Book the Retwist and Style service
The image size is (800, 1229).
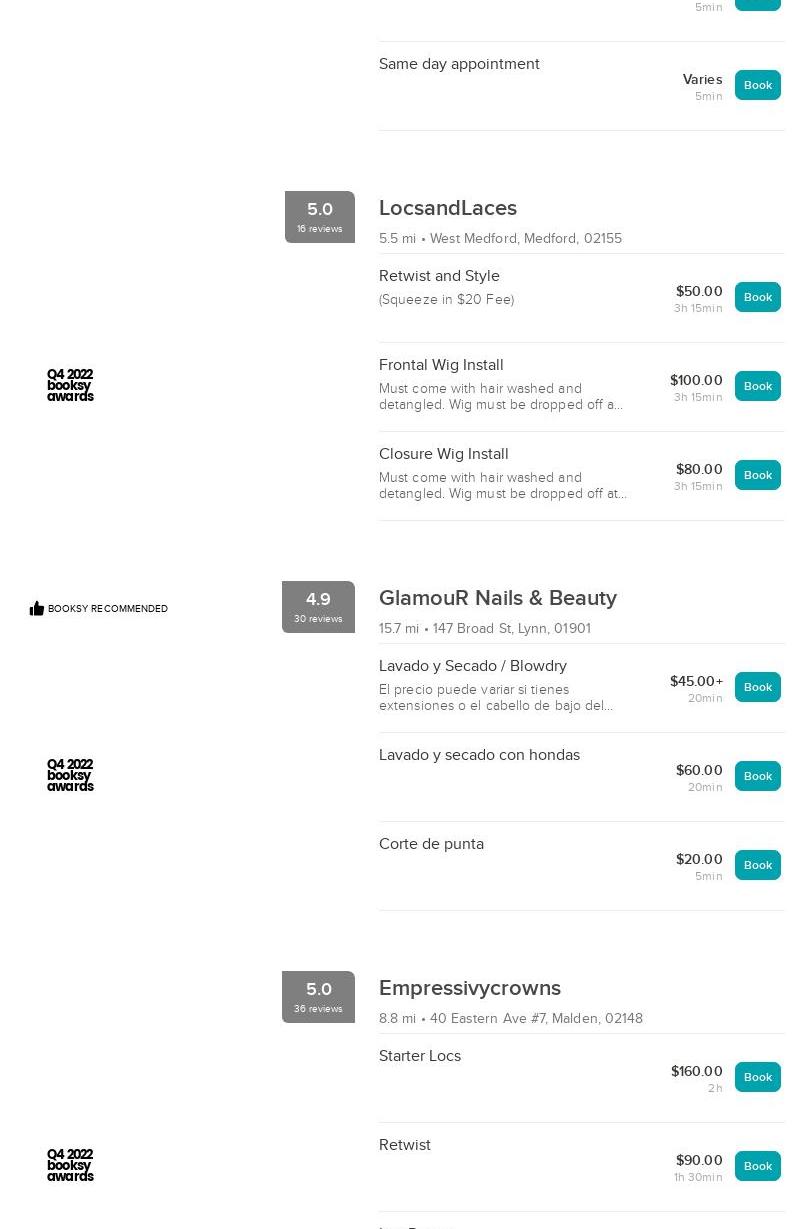coord(757,297)
